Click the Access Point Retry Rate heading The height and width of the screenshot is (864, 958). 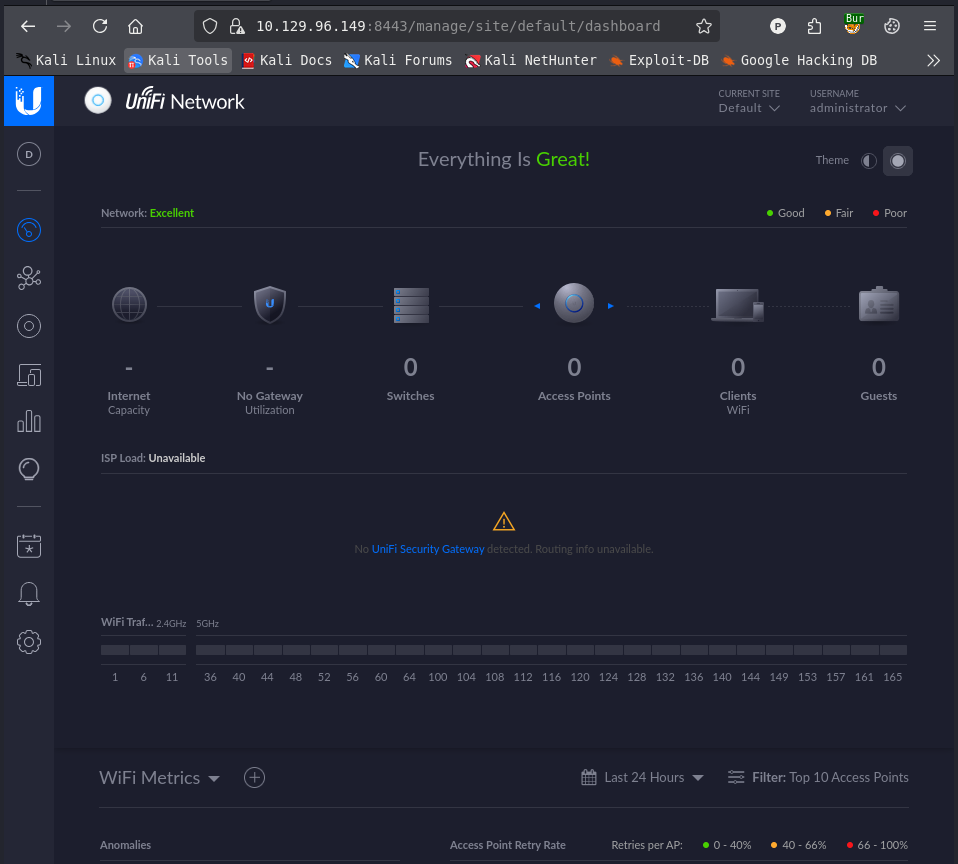[508, 845]
